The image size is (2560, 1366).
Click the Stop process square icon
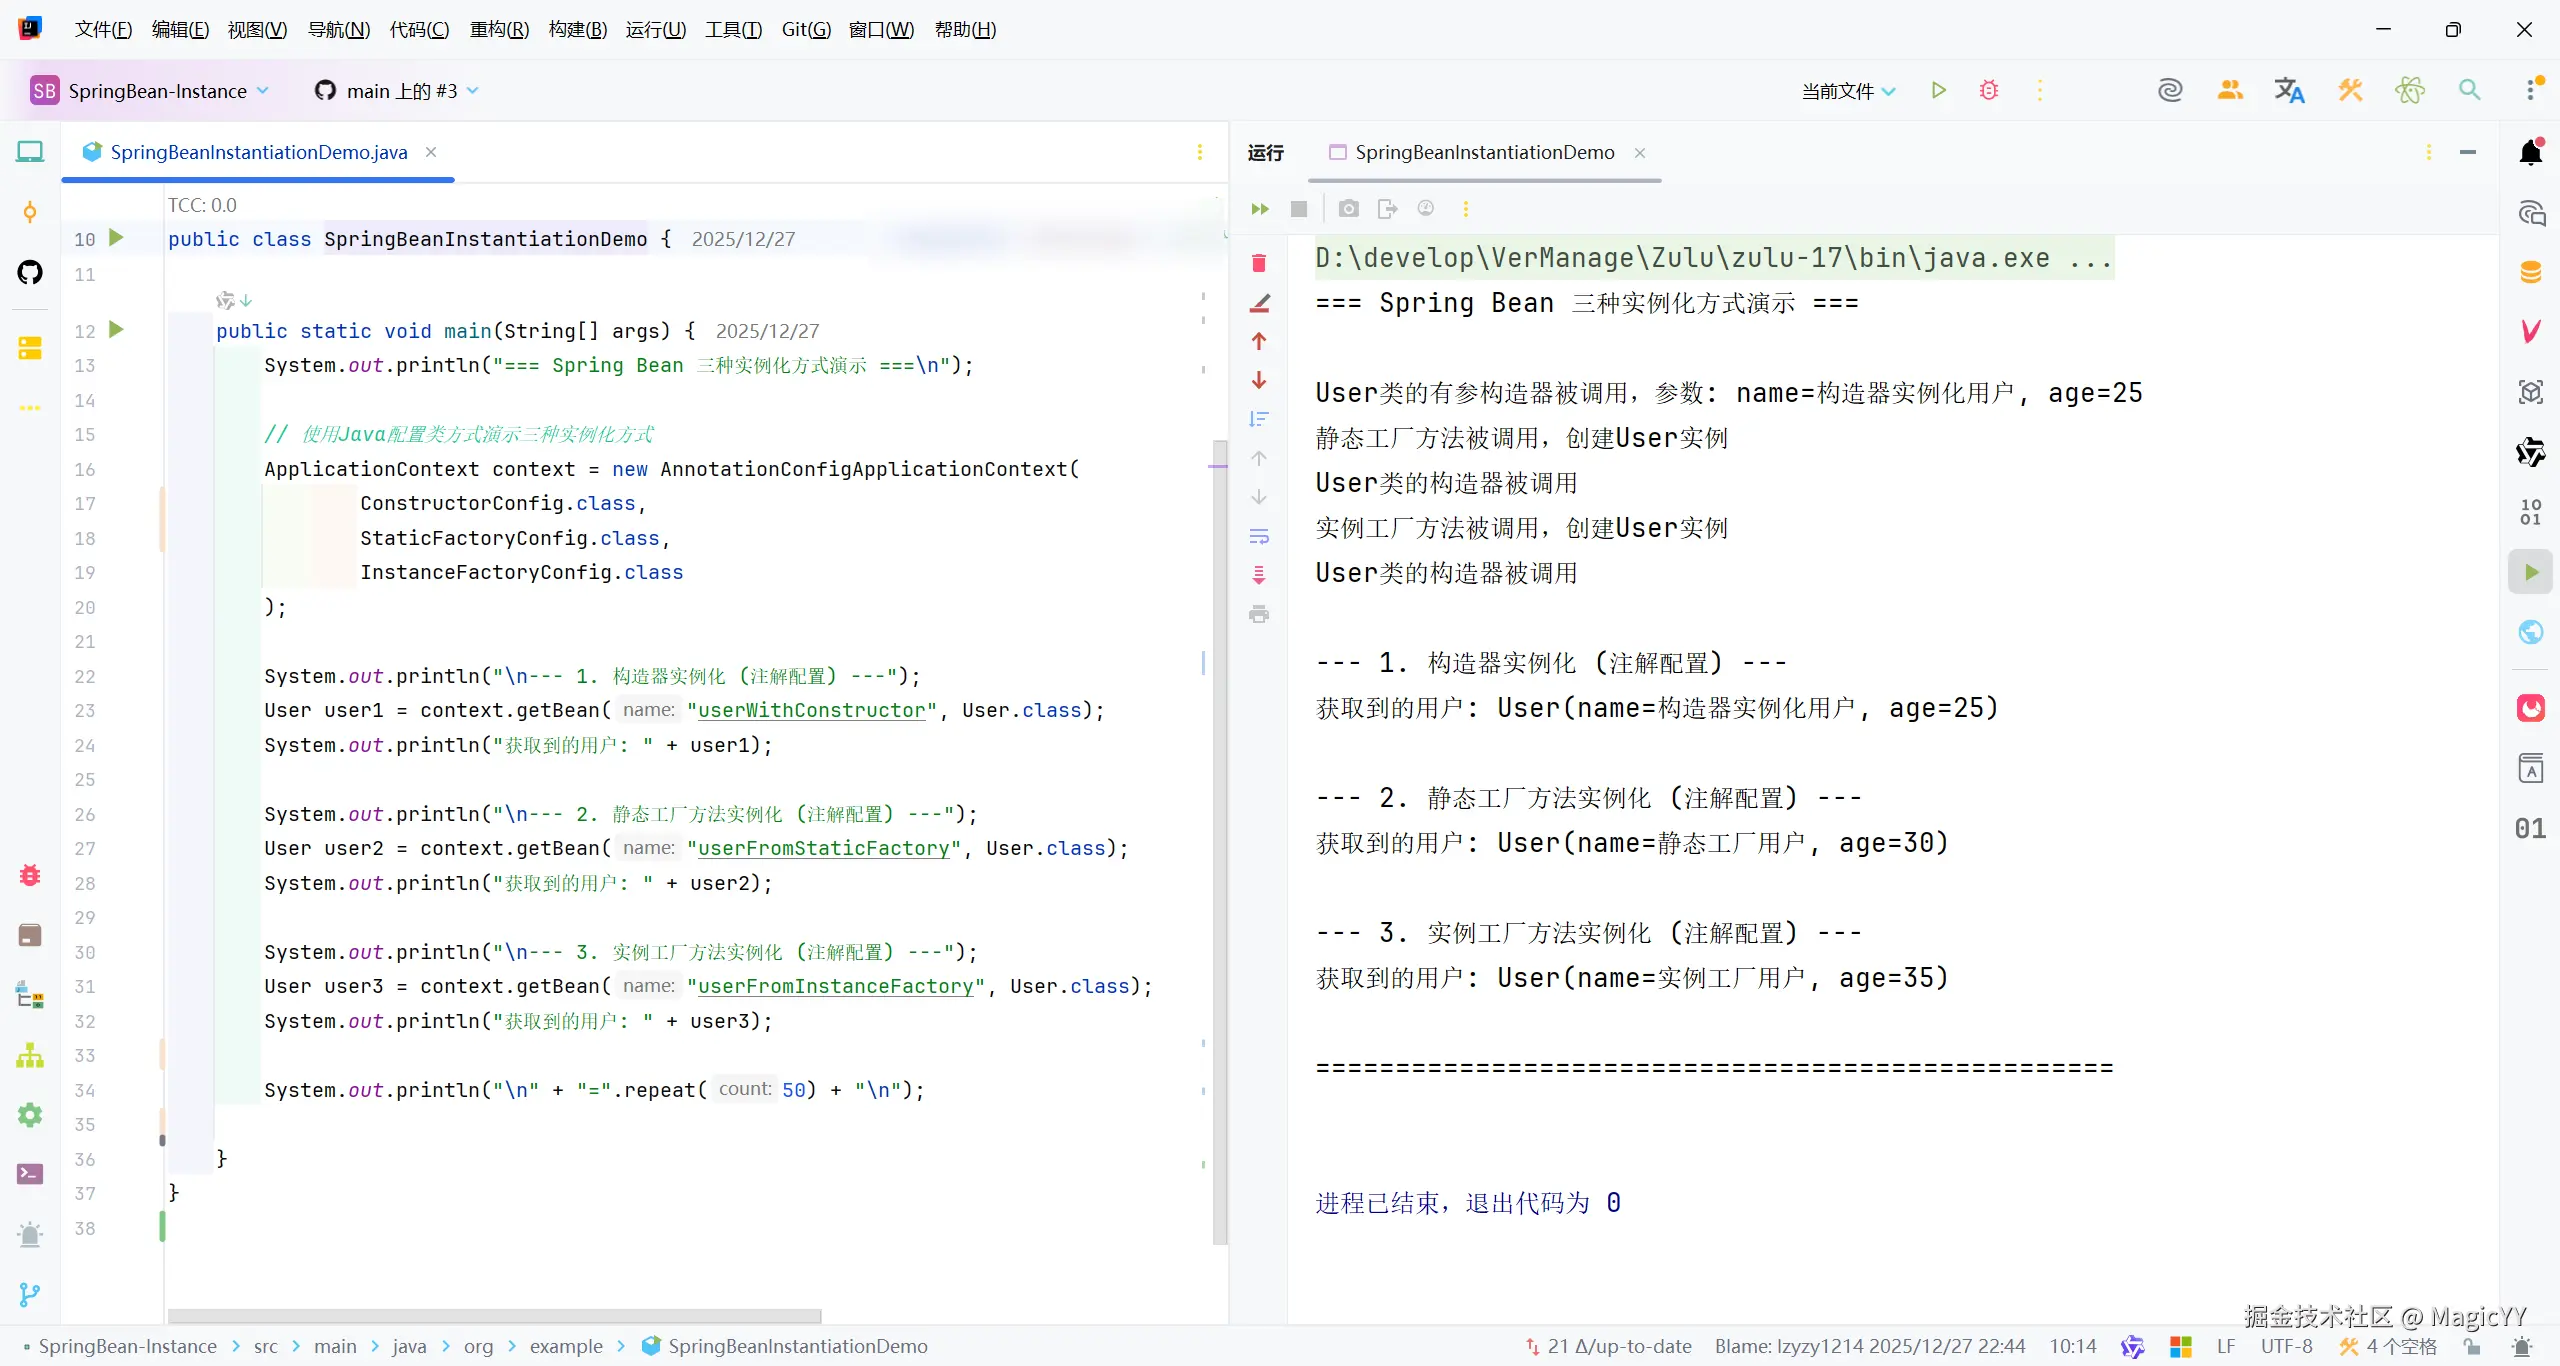click(x=1299, y=209)
